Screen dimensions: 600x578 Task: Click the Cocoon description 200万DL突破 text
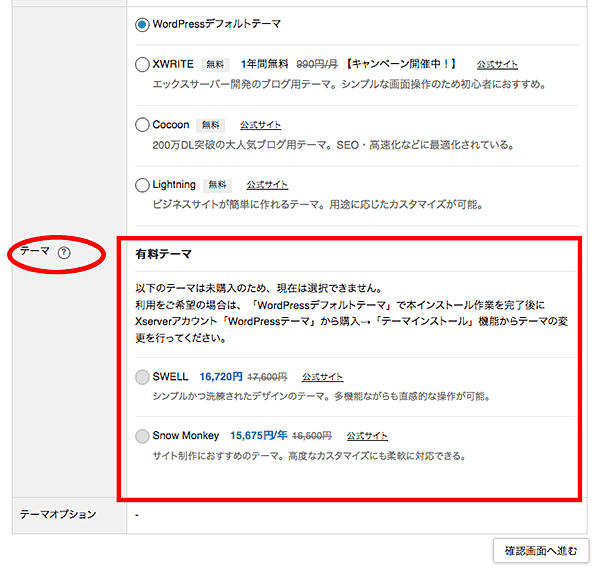coord(333,145)
